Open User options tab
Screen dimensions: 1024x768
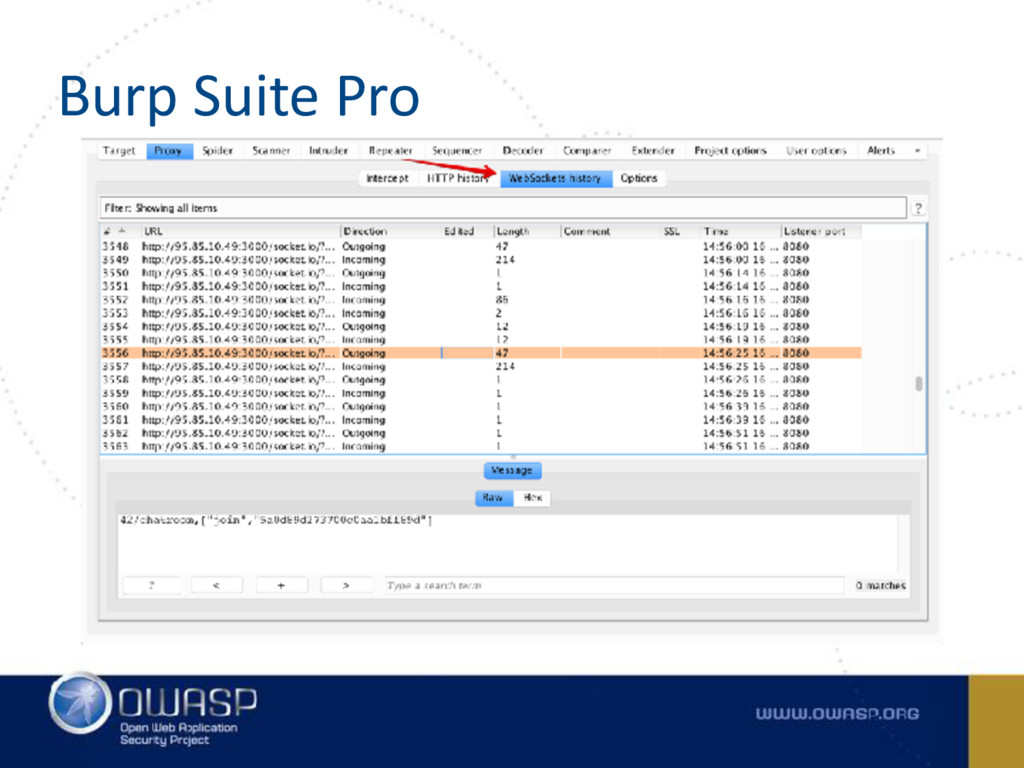tap(816, 151)
